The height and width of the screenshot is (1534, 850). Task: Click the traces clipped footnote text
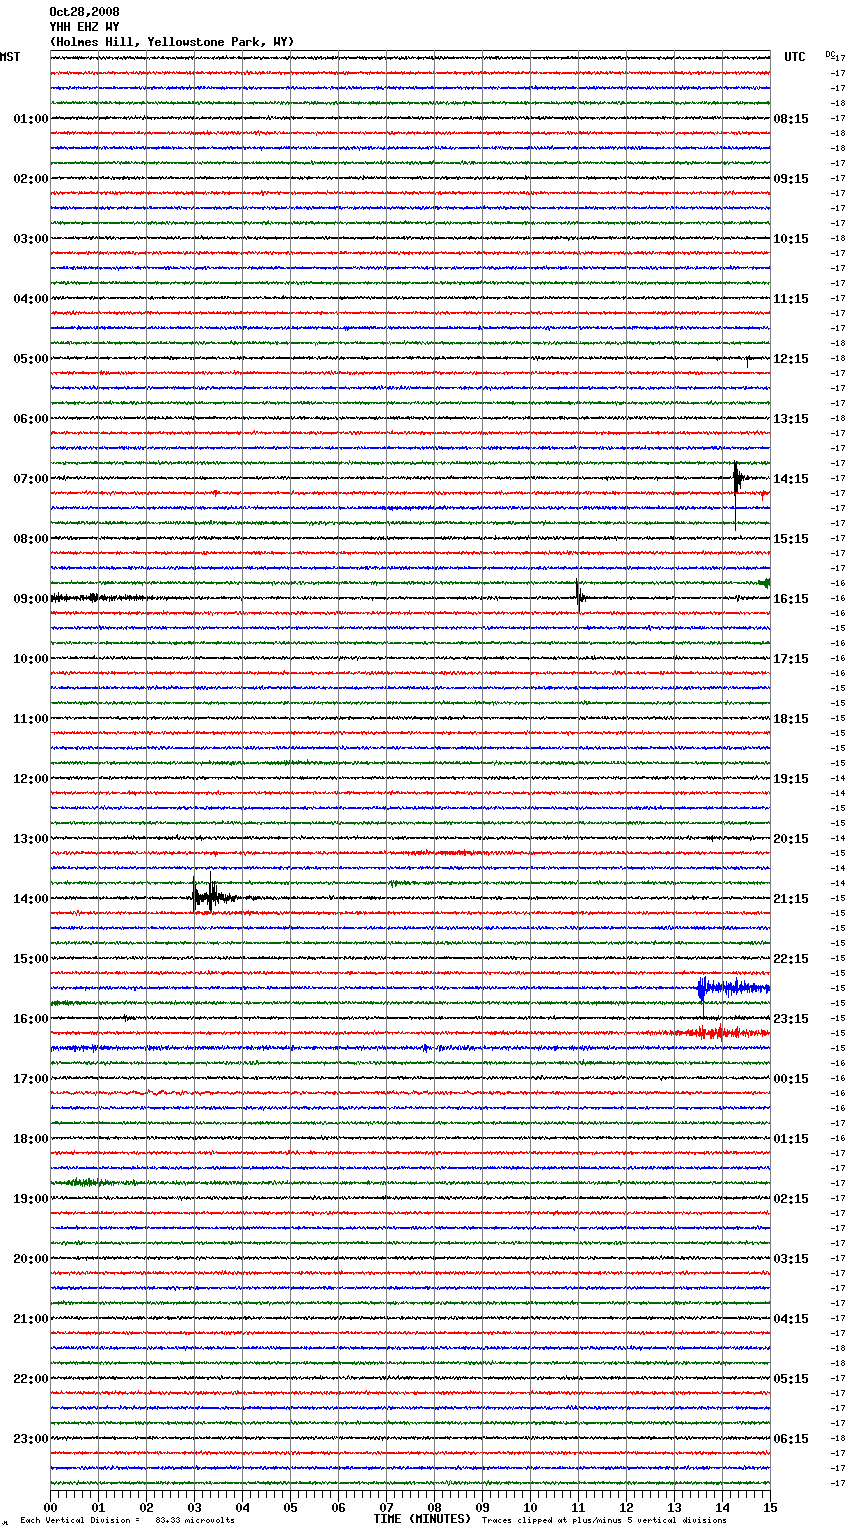pos(604,1520)
